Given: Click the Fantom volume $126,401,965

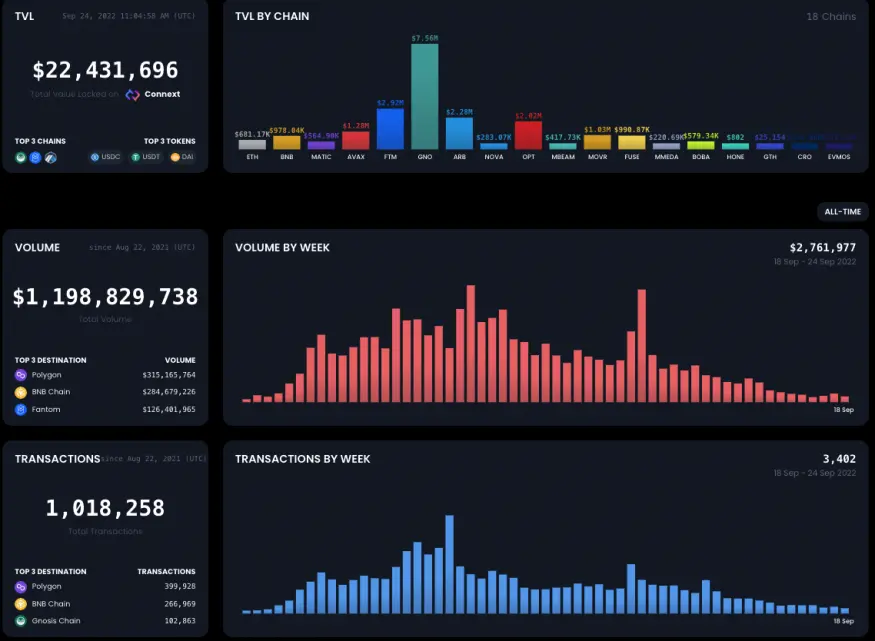Looking at the screenshot, I should [x=169, y=409].
